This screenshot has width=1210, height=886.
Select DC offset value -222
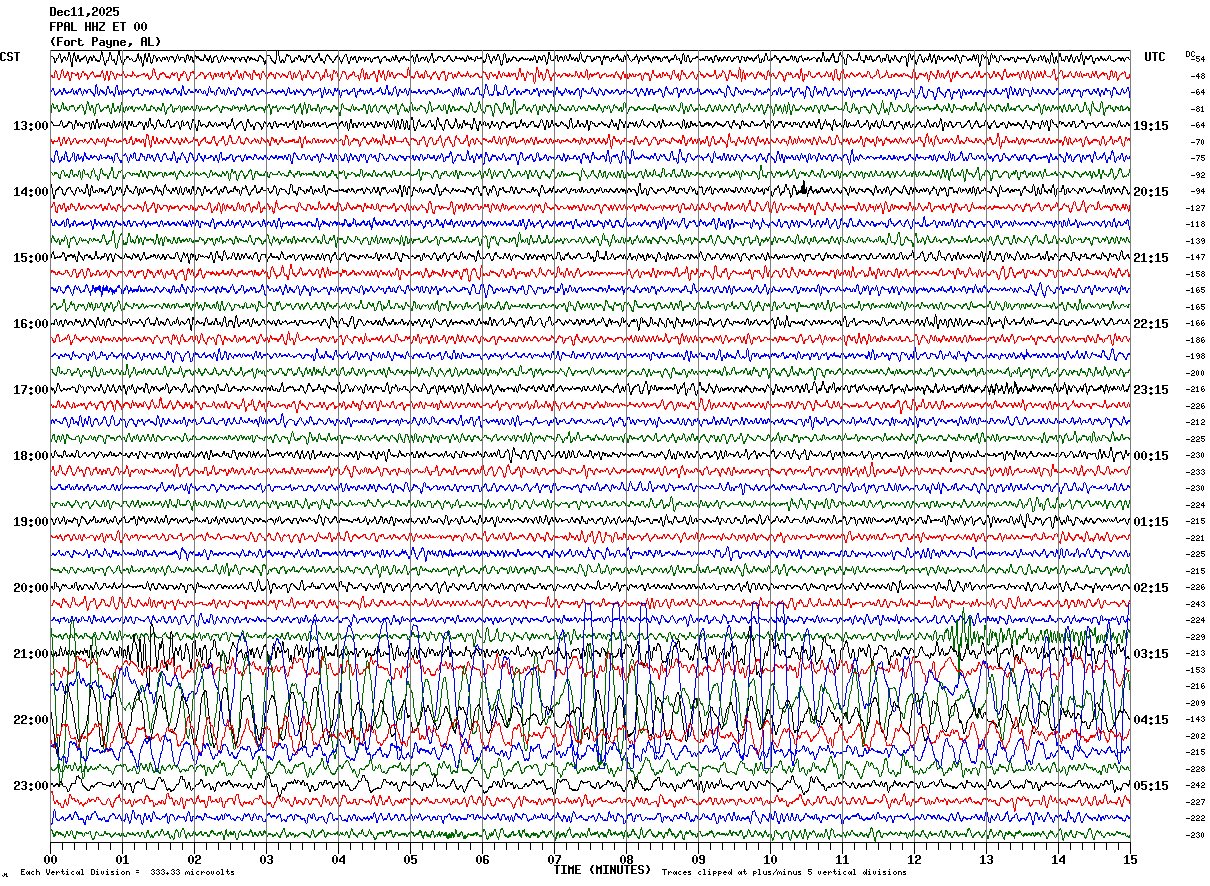click(1196, 818)
